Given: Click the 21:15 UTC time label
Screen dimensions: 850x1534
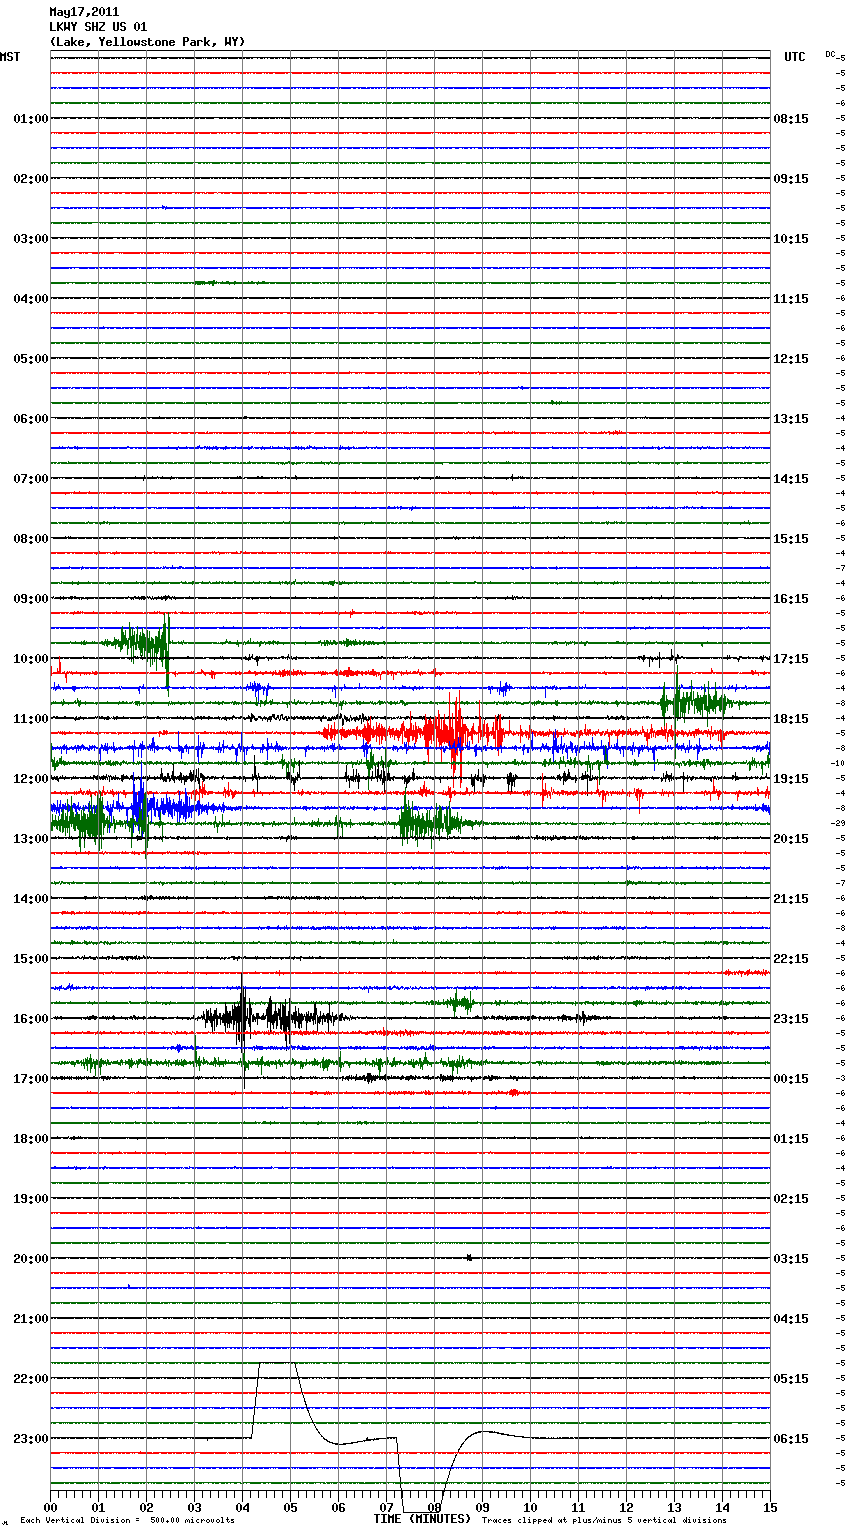Looking at the screenshot, I should (x=791, y=899).
